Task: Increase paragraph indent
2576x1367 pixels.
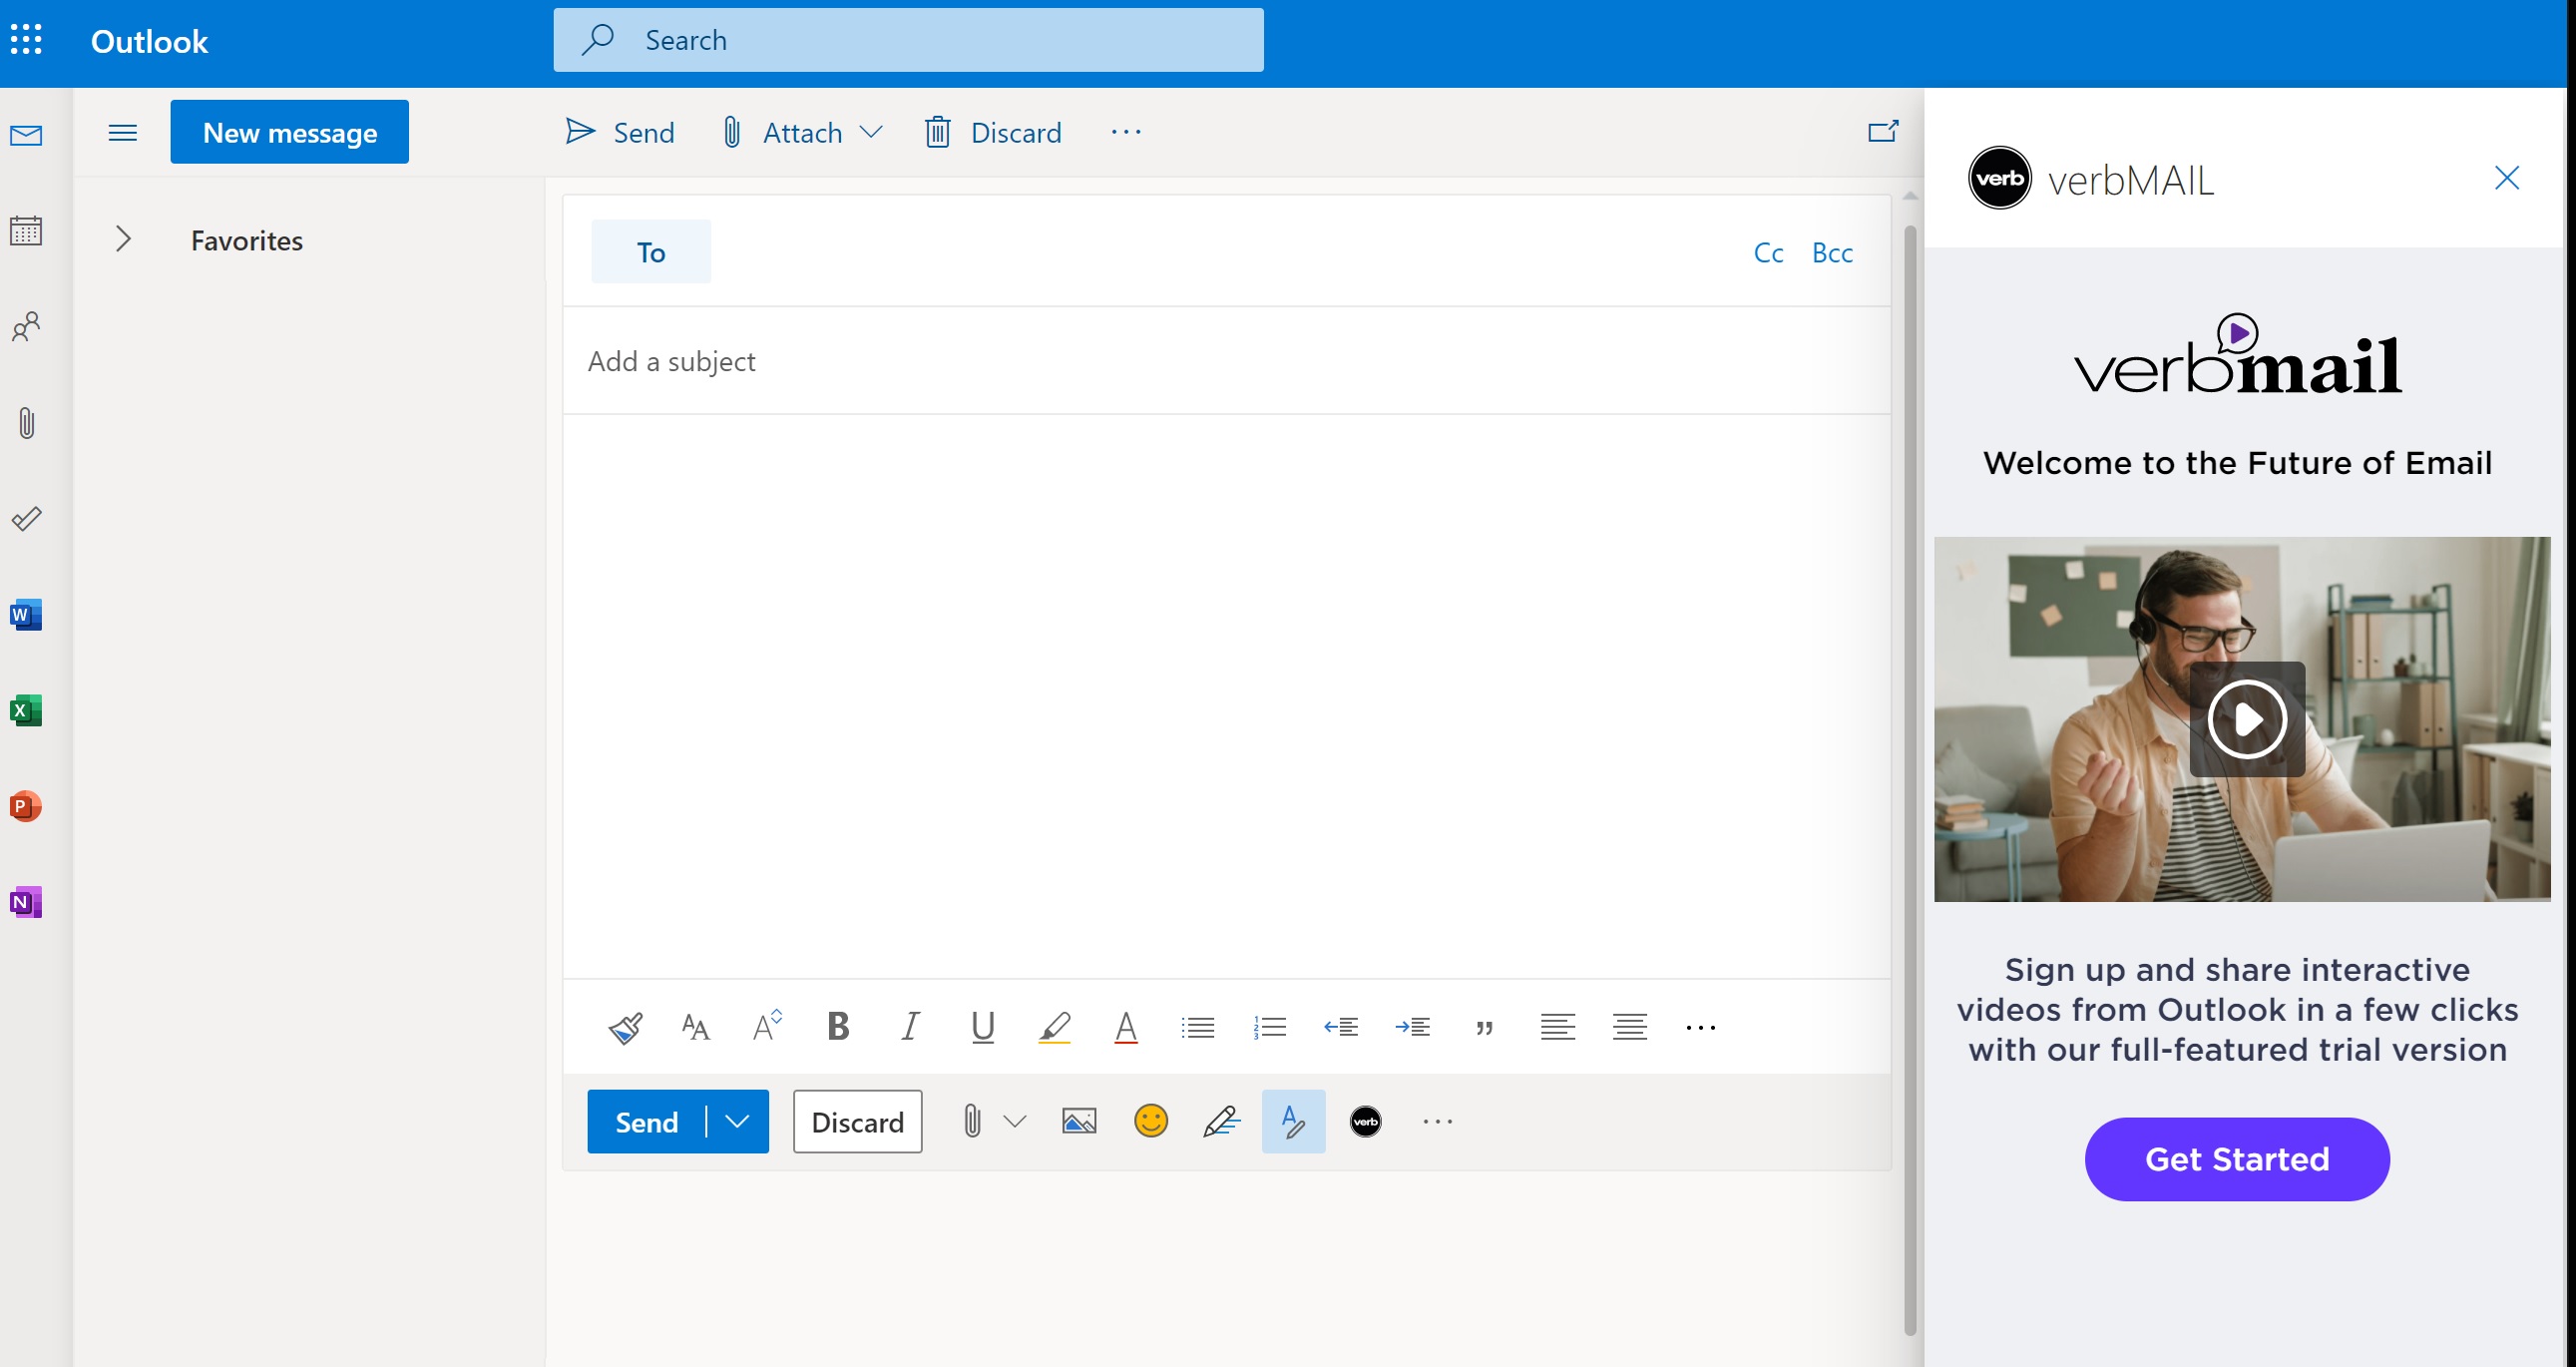Action: click(1412, 1027)
